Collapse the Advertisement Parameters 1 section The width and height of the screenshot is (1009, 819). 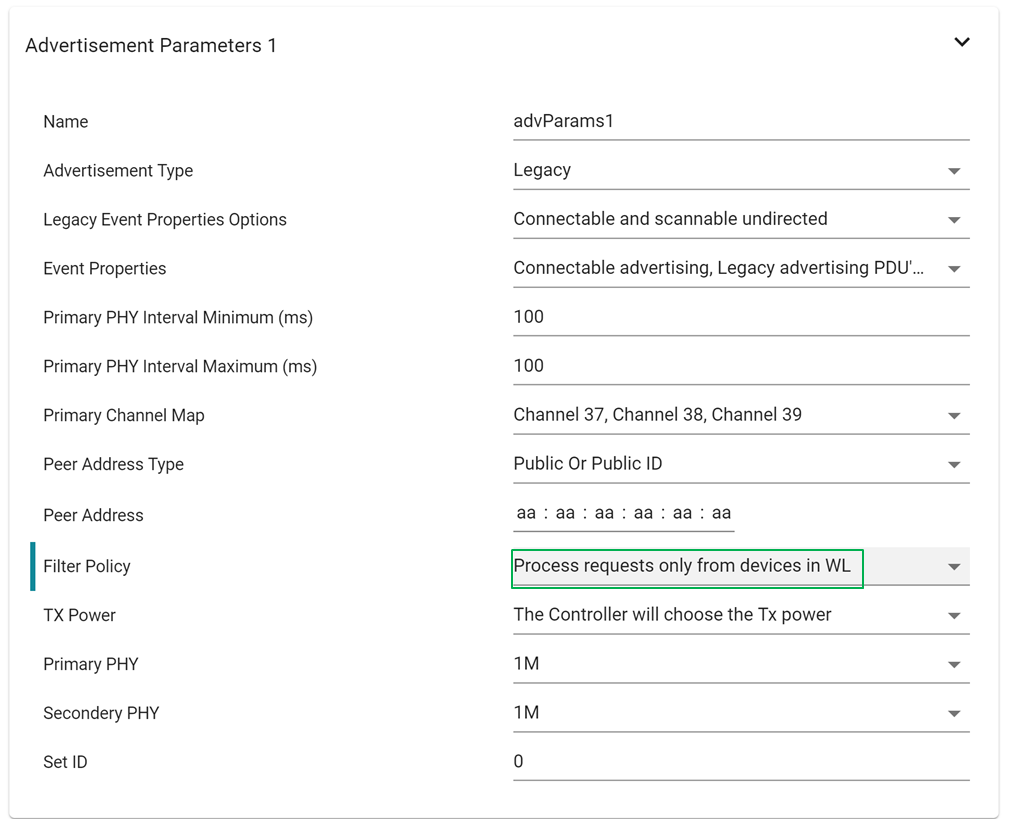961,42
